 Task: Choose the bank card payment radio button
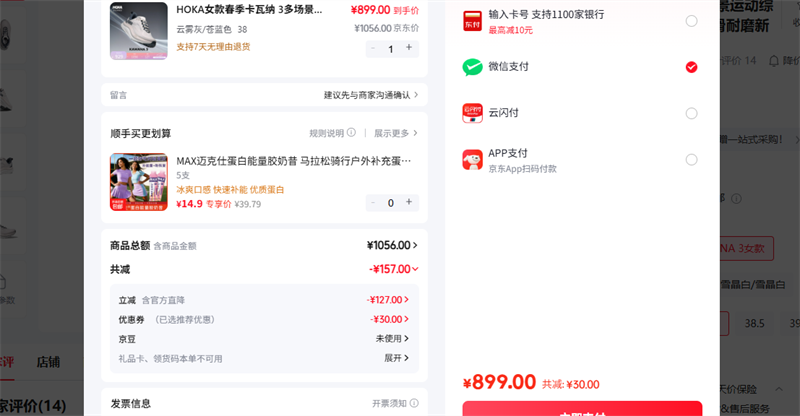tap(691, 21)
